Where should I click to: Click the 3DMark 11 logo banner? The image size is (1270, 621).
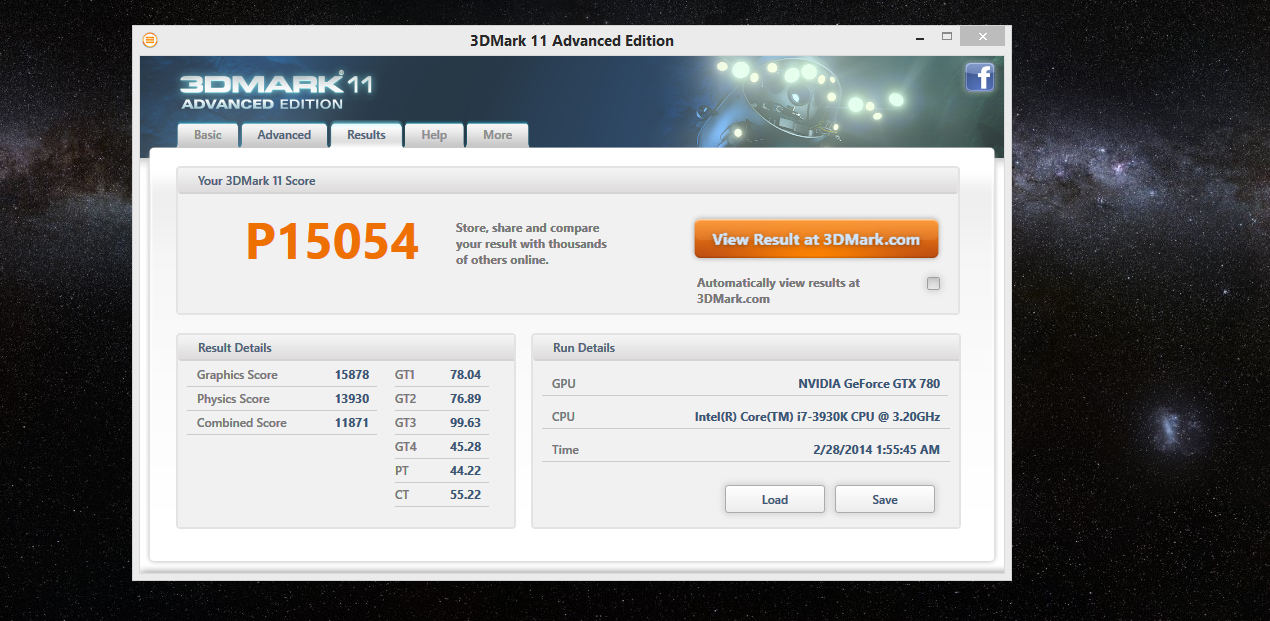pyautogui.click(x=276, y=90)
